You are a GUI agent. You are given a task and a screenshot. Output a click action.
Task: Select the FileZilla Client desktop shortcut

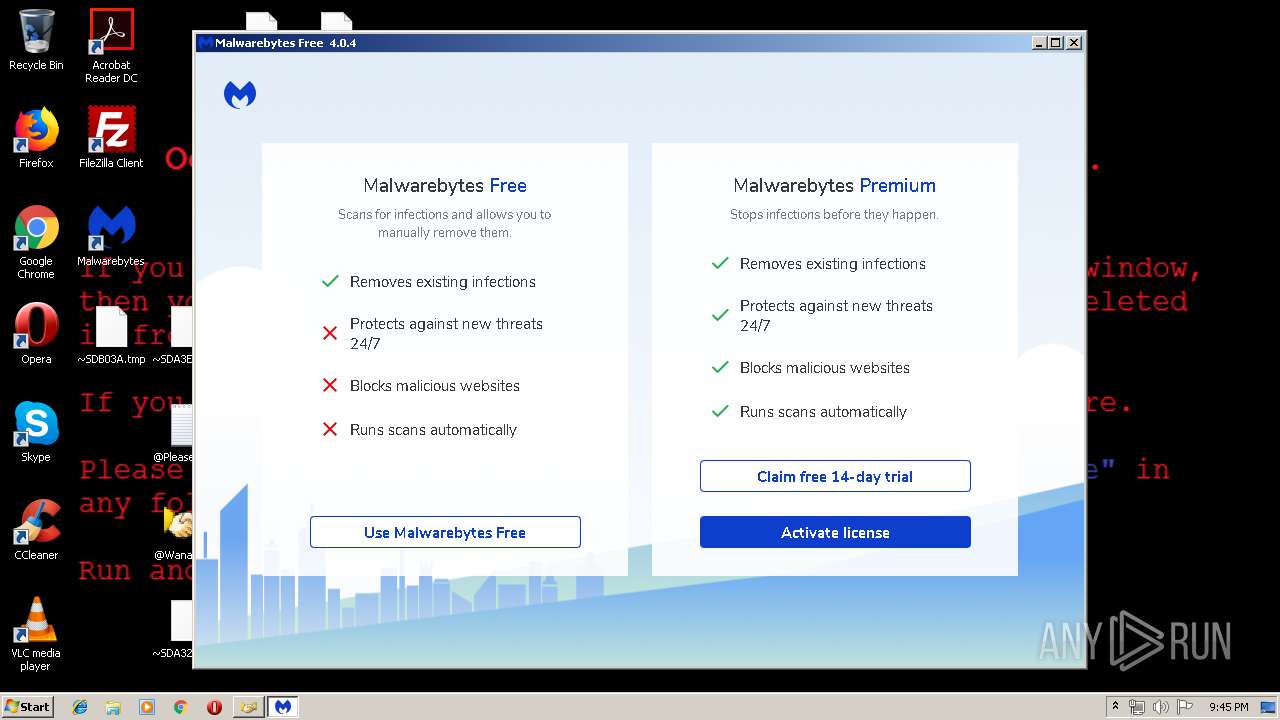click(111, 138)
